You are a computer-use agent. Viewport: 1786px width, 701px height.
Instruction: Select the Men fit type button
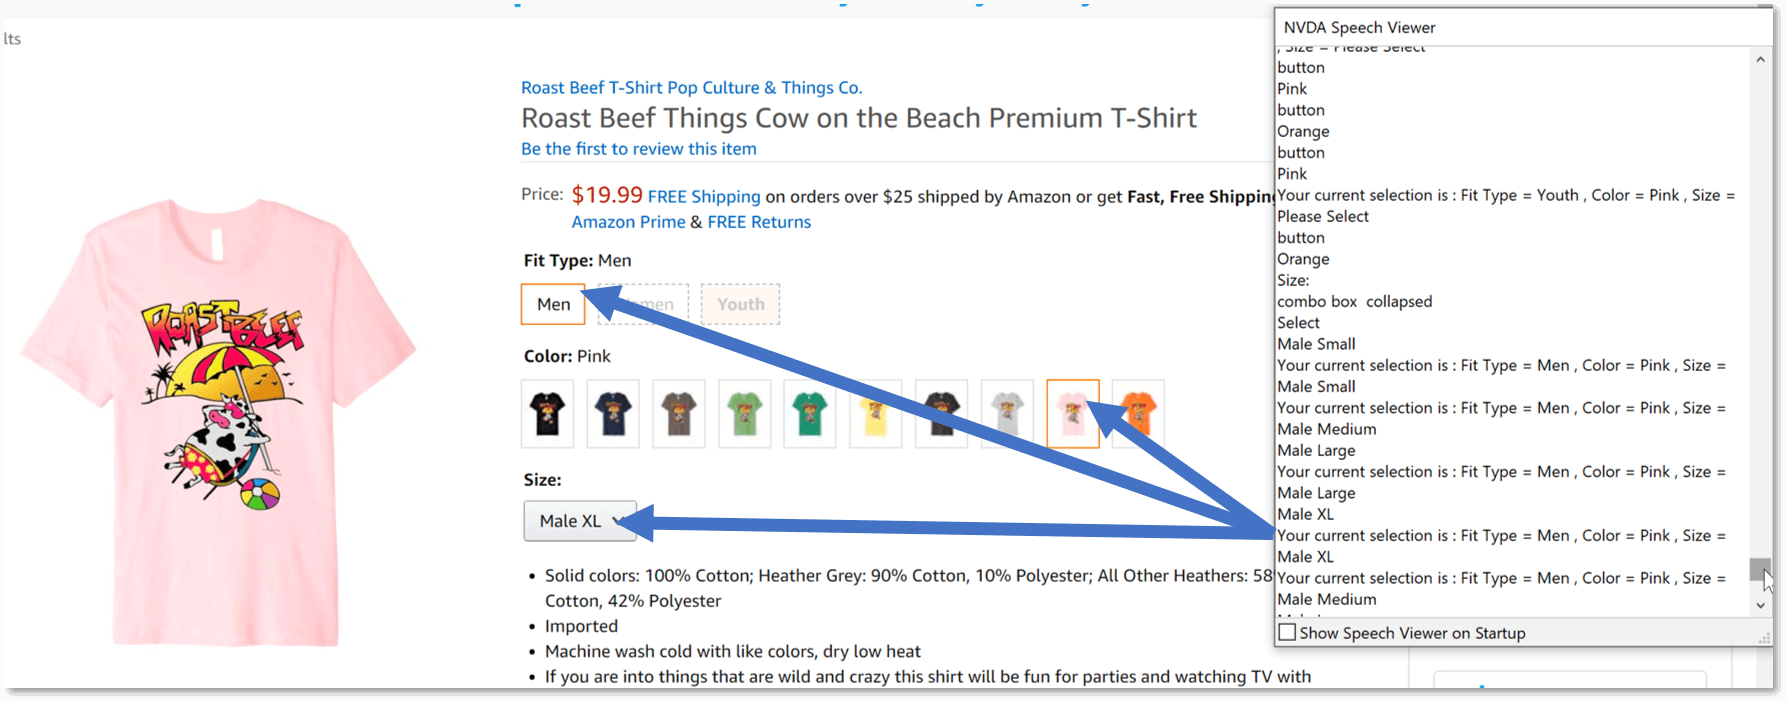pos(553,304)
